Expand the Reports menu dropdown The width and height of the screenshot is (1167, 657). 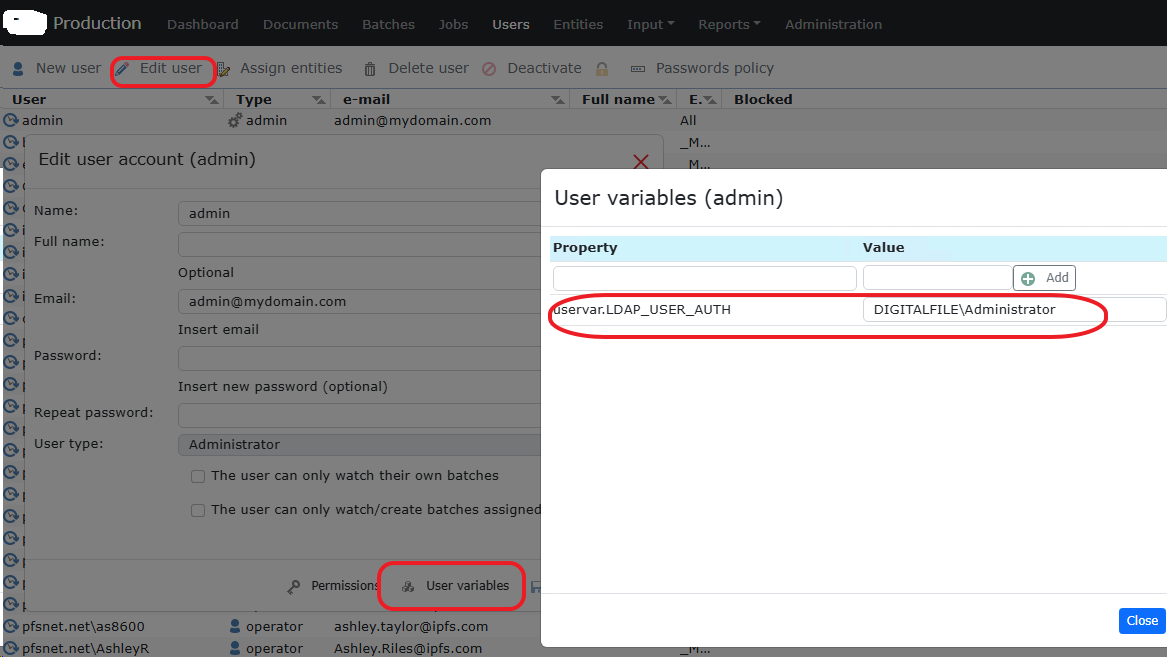click(x=729, y=24)
